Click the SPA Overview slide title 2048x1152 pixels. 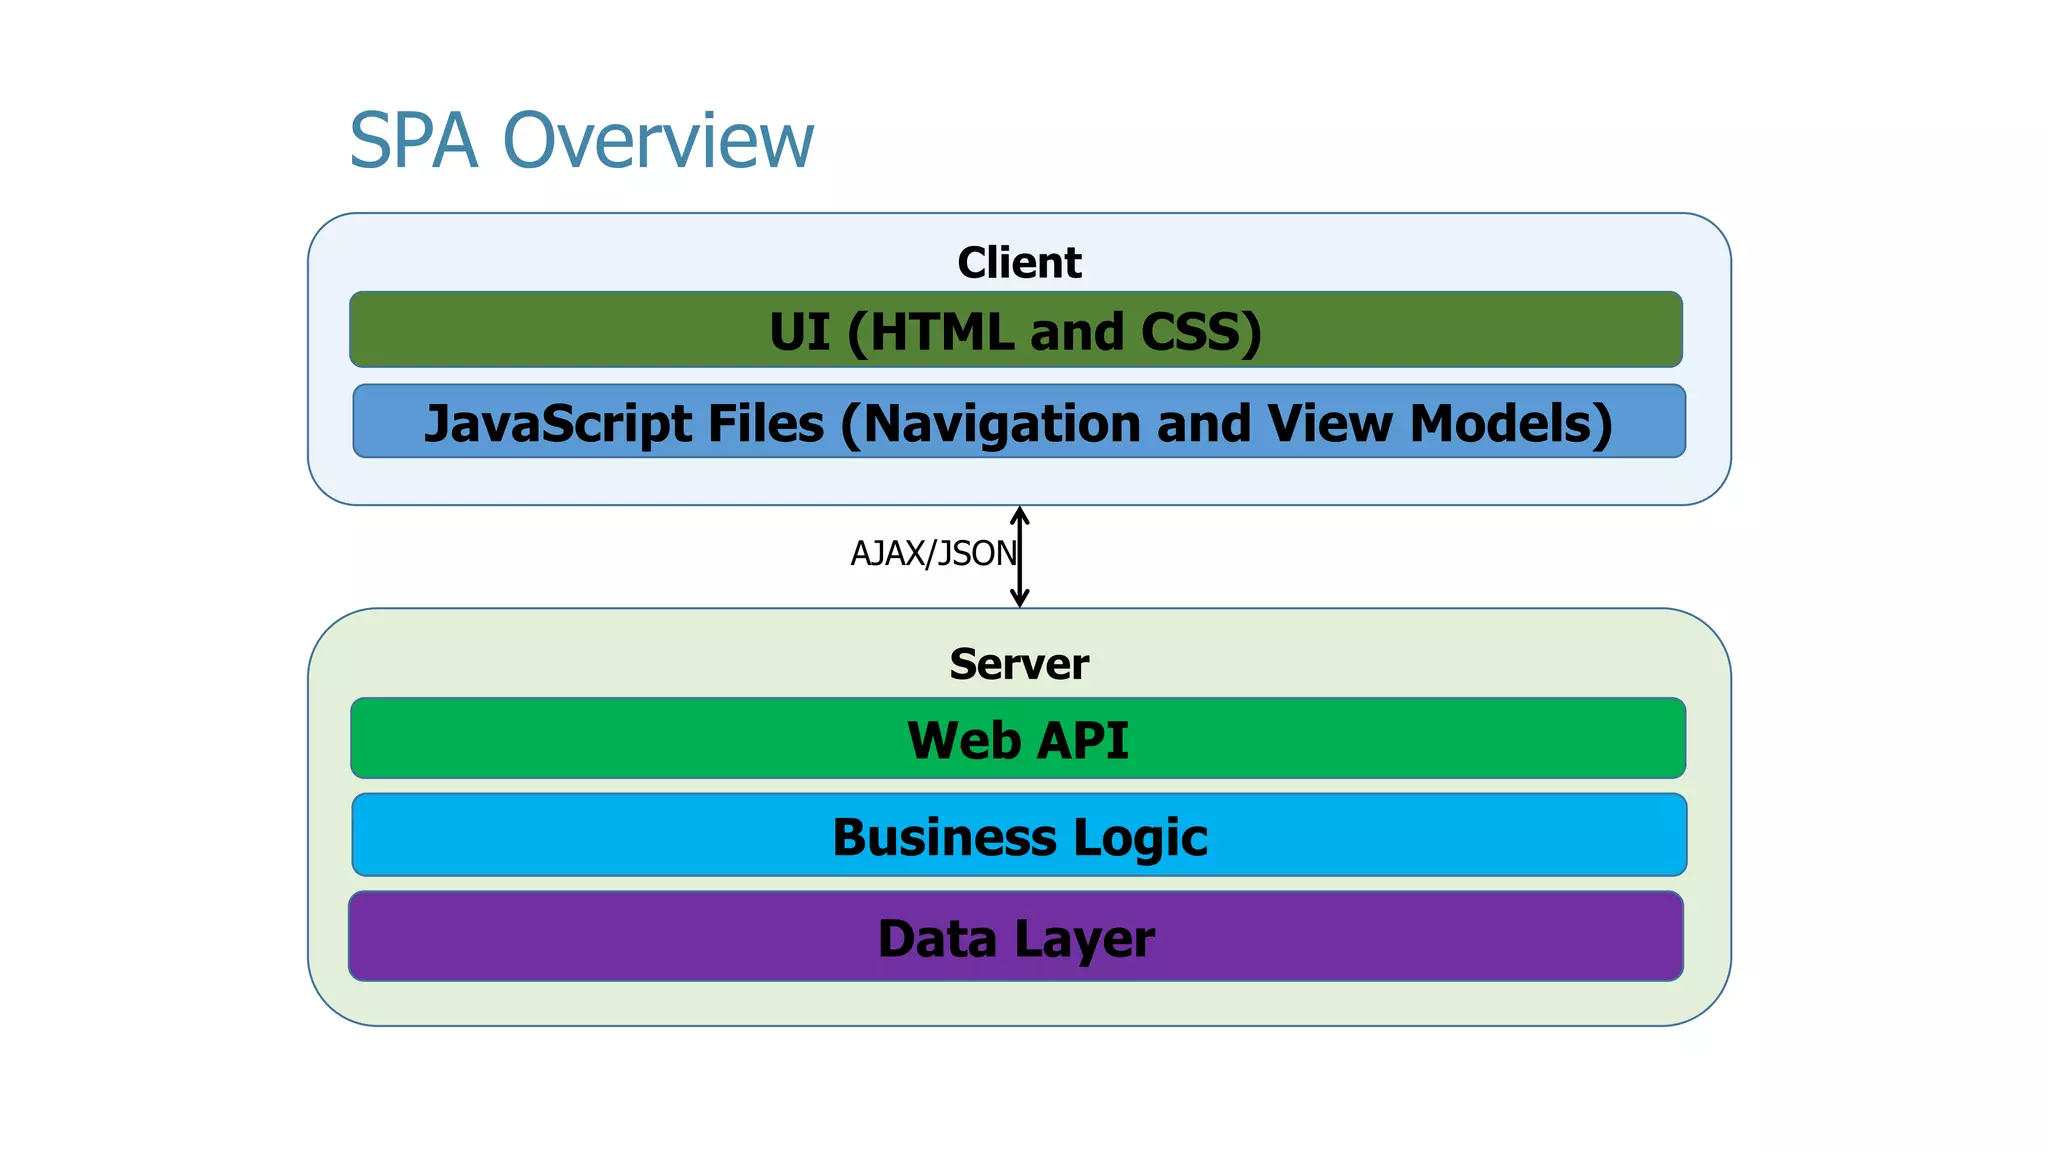[581, 141]
